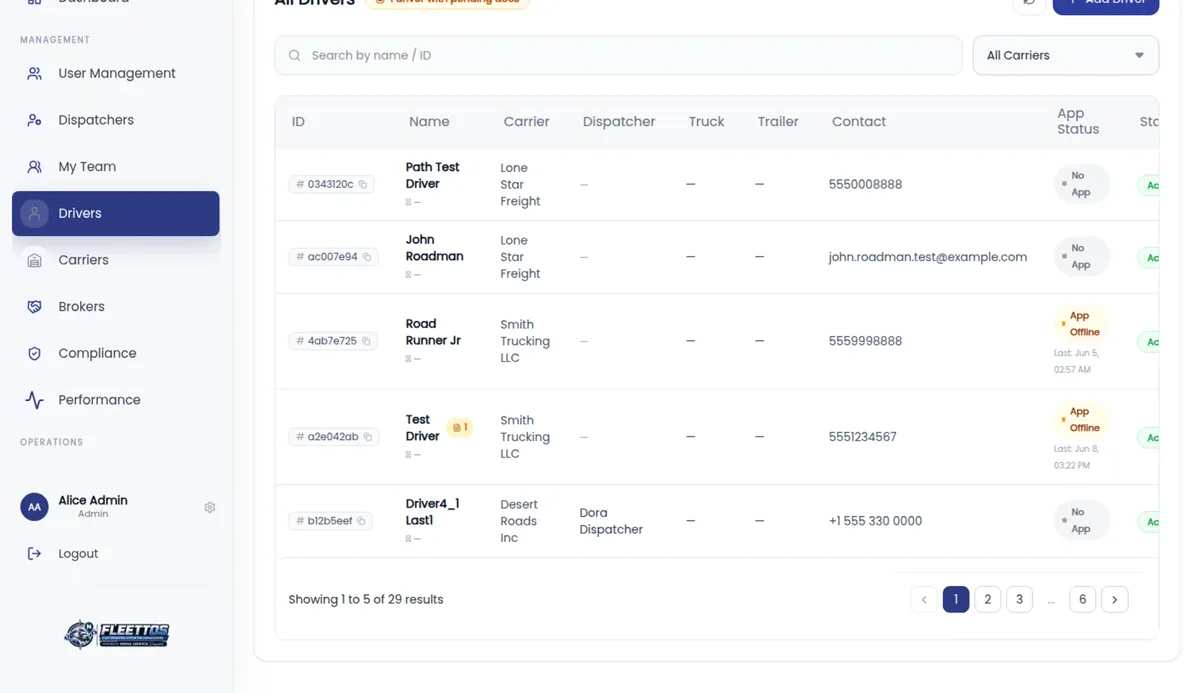Go to page 2 of results
This screenshot has height=693, width=1200.
(987, 599)
